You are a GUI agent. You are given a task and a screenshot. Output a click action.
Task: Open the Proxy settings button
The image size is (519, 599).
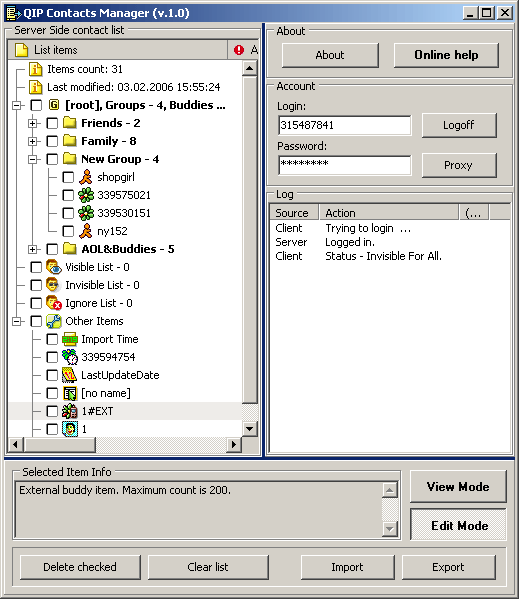coord(459,165)
